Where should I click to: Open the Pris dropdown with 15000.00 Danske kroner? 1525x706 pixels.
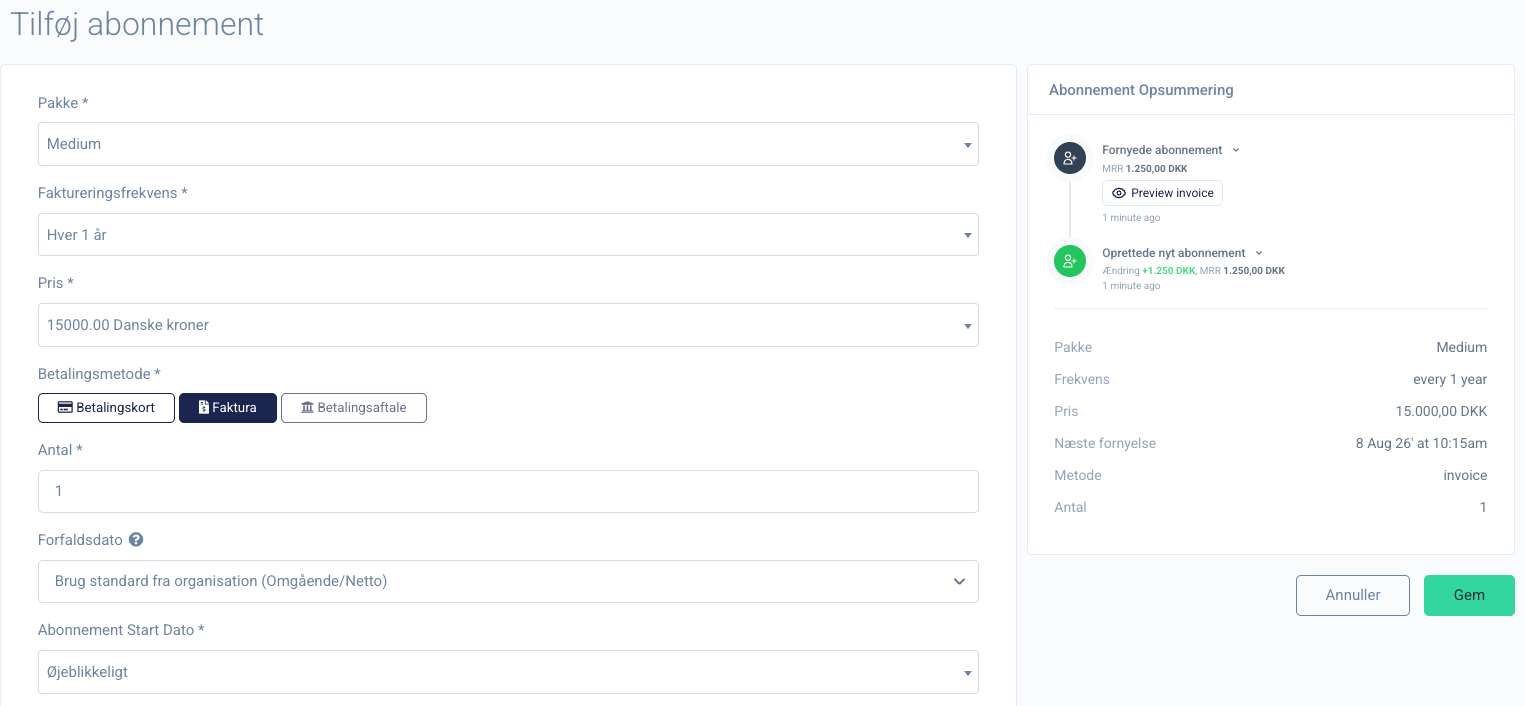(508, 325)
